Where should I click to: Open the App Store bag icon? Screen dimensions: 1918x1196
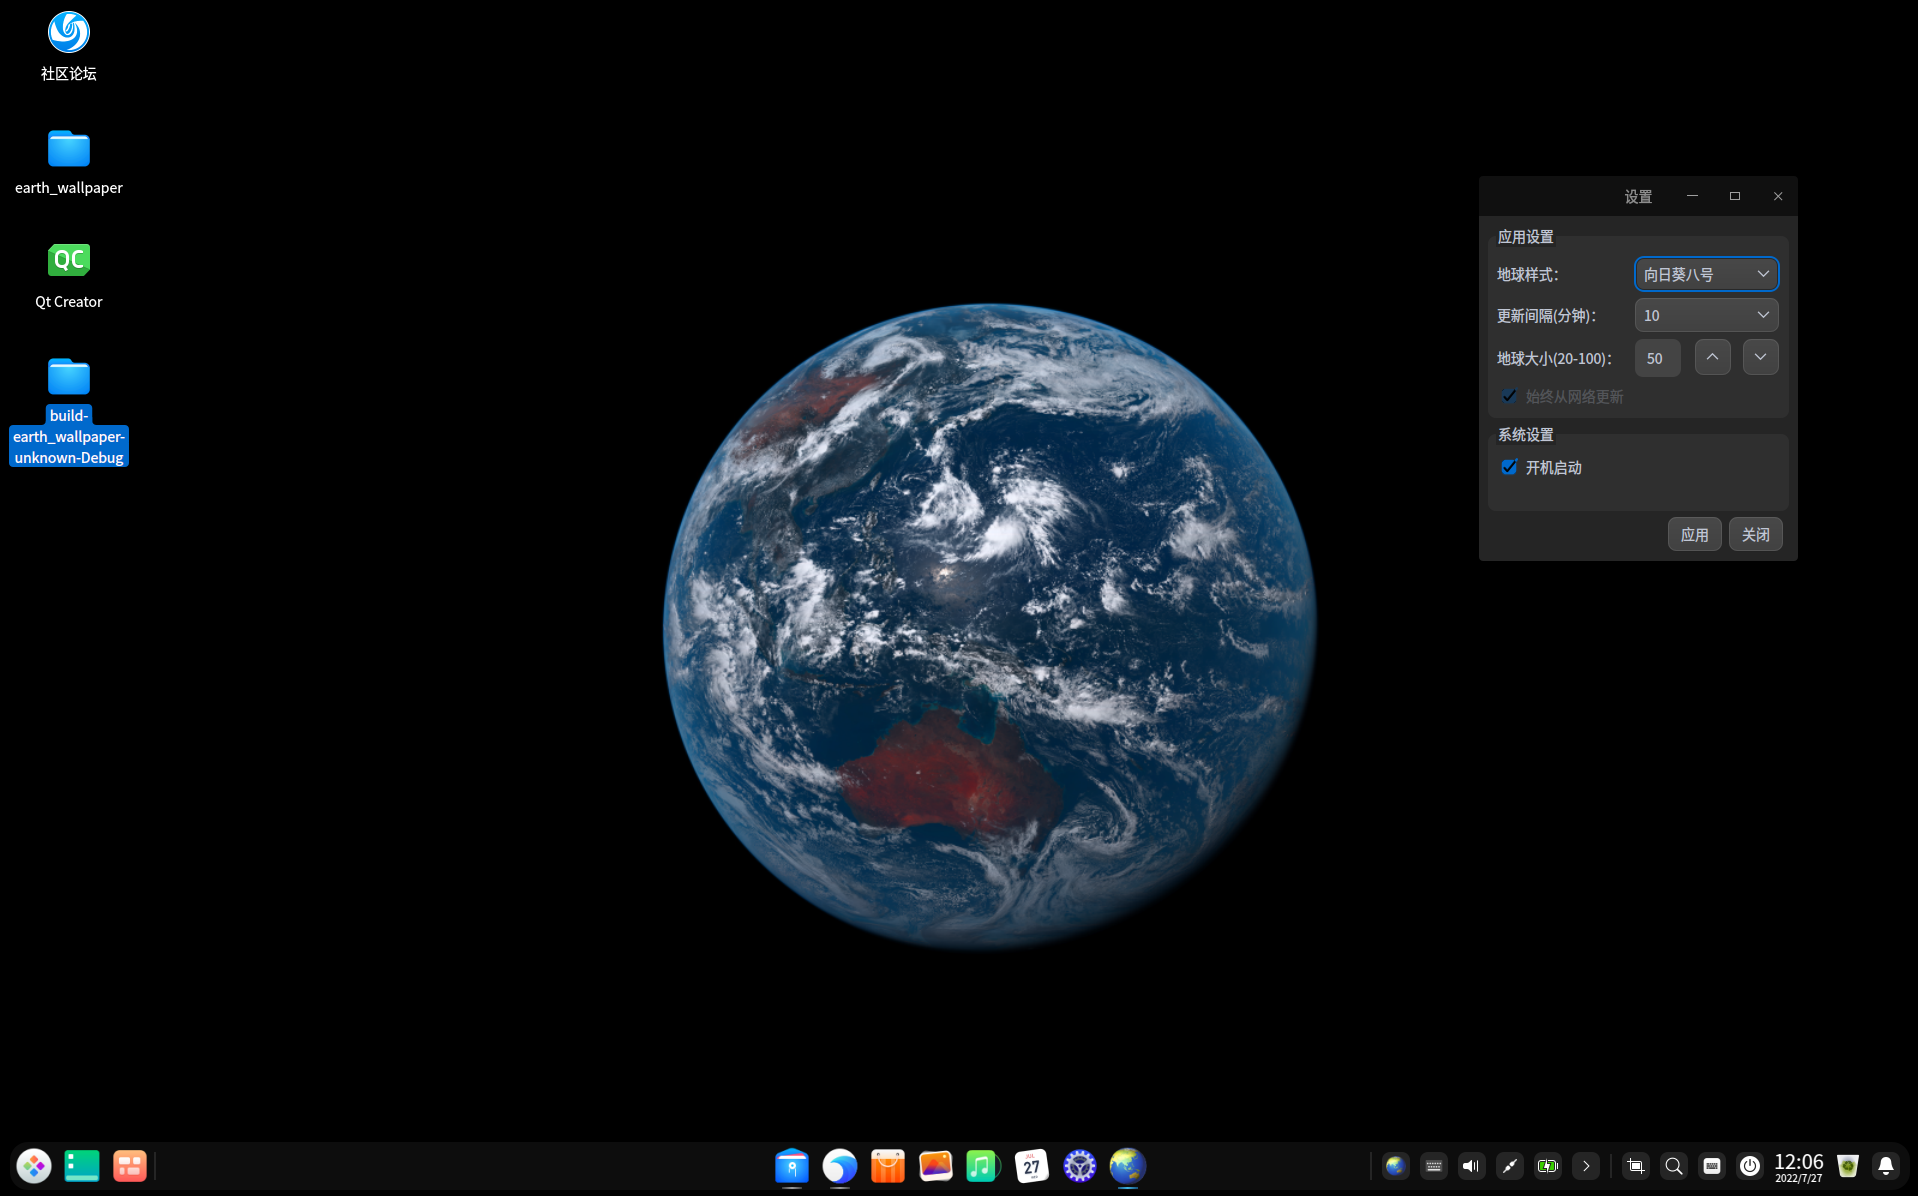click(x=887, y=1166)
